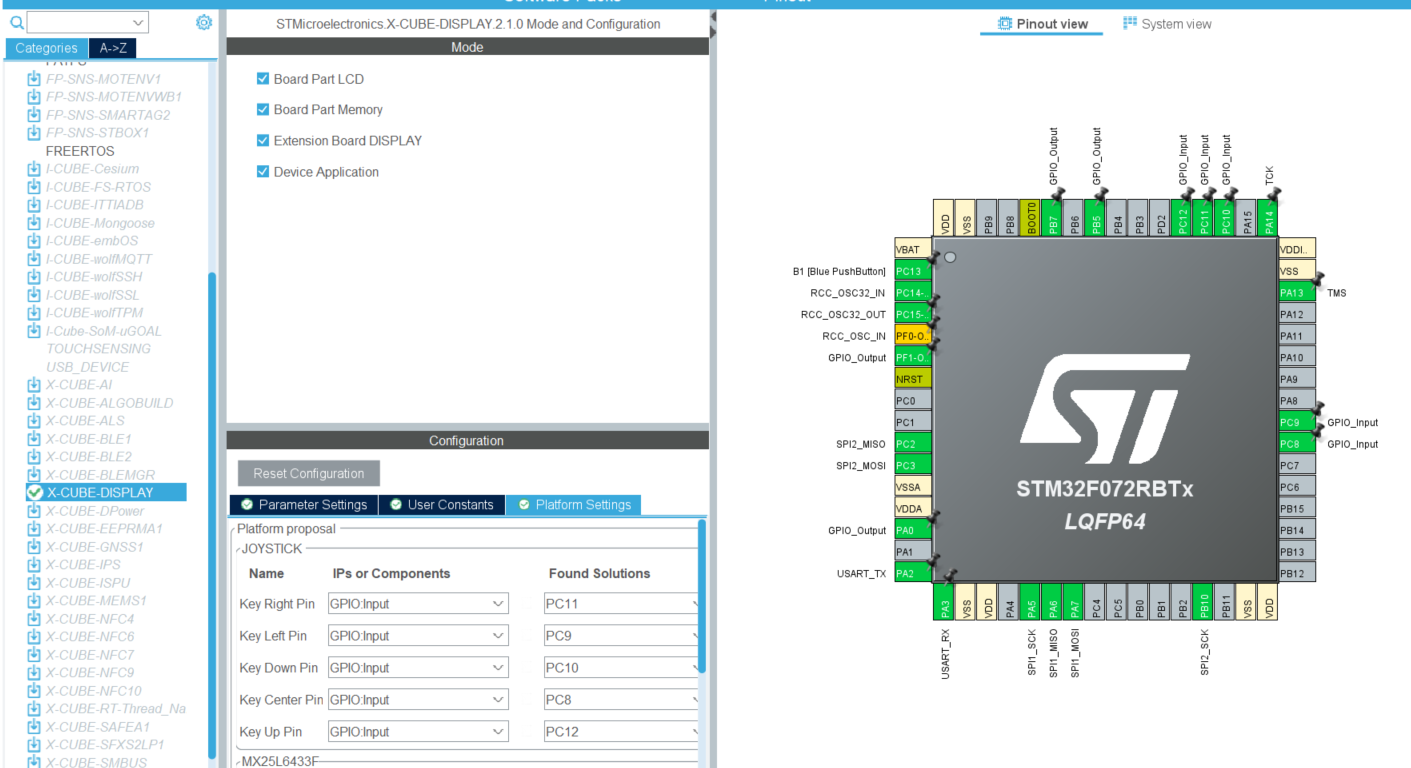The width and height of the screenshot is (1411, 768).
Task: Uncheck the Device Application option
Action: tap(262, 172)
